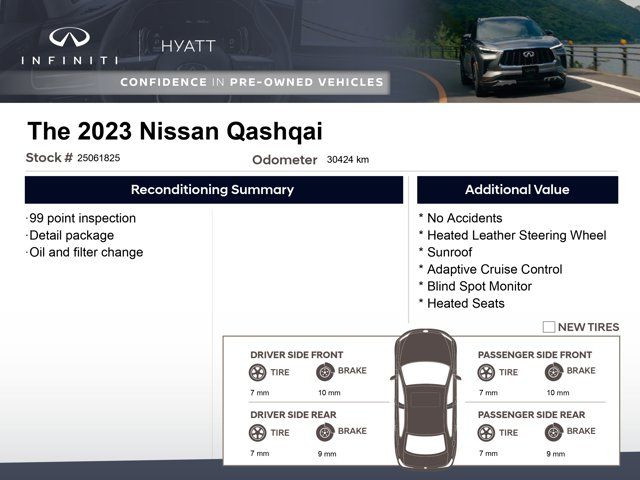Click the top-down car diagram
The height and width of the screenshot is (480, 640).
pos(426,399)
